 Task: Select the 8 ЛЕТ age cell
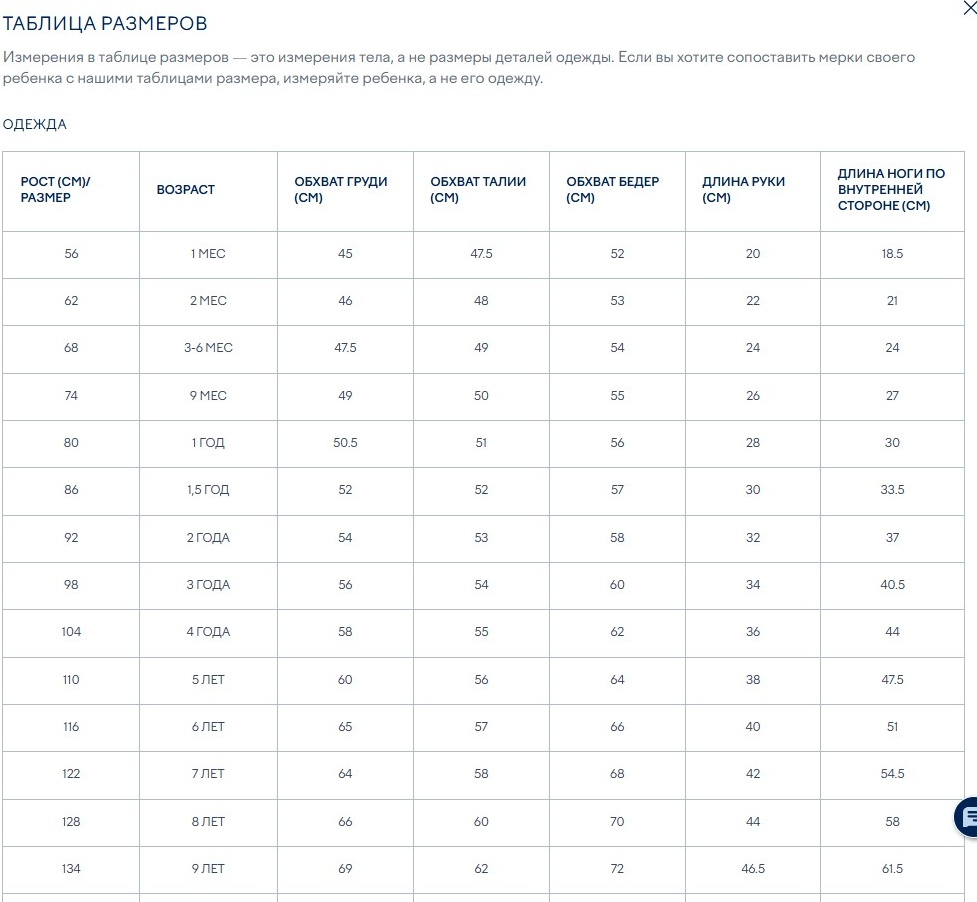click(x=208, y=822)
